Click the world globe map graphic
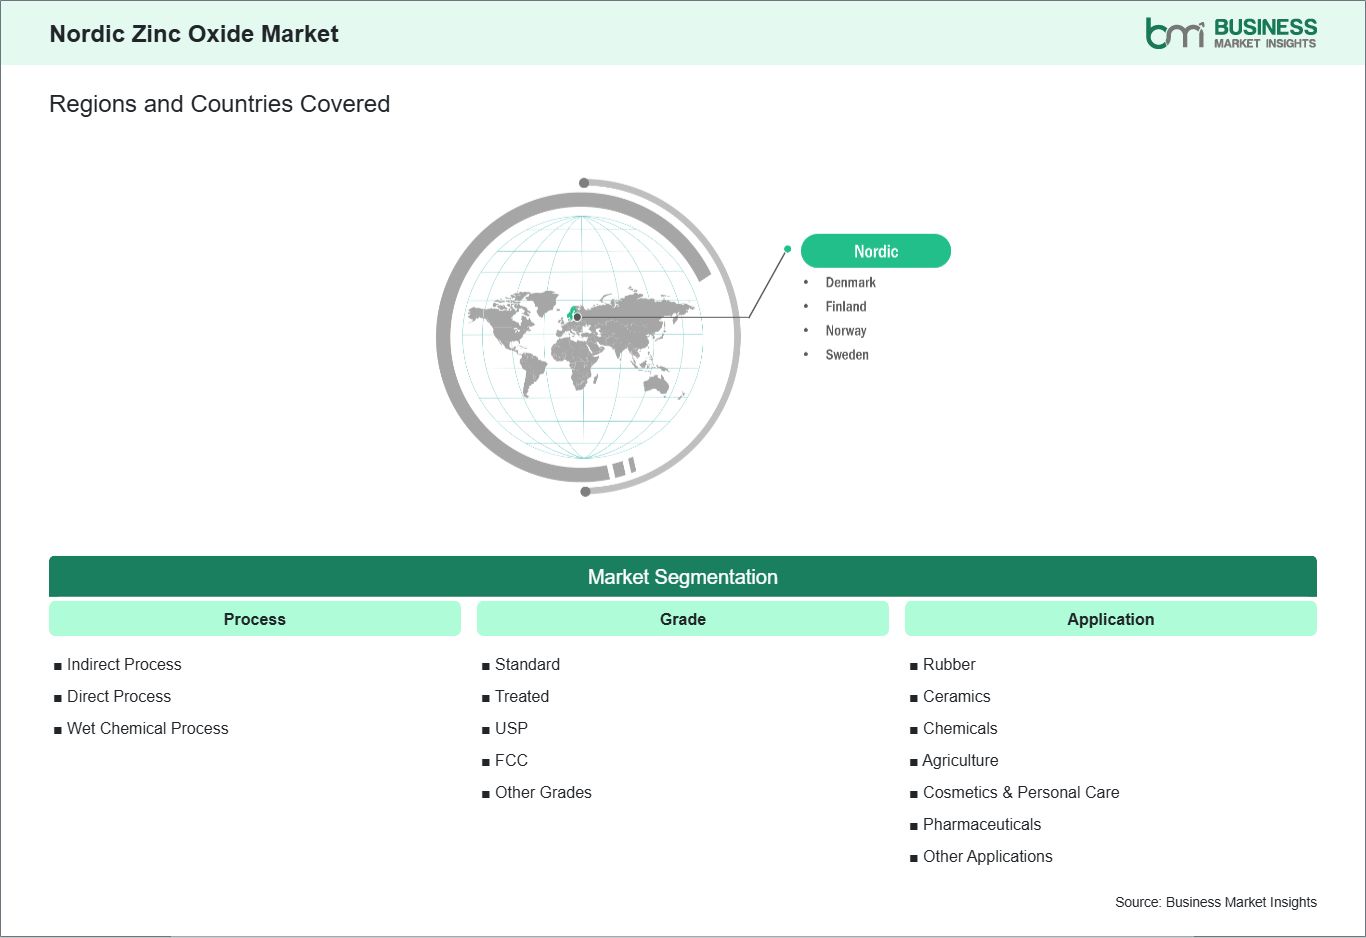This screenshot has width=1366, height=938. click(588, 337)
